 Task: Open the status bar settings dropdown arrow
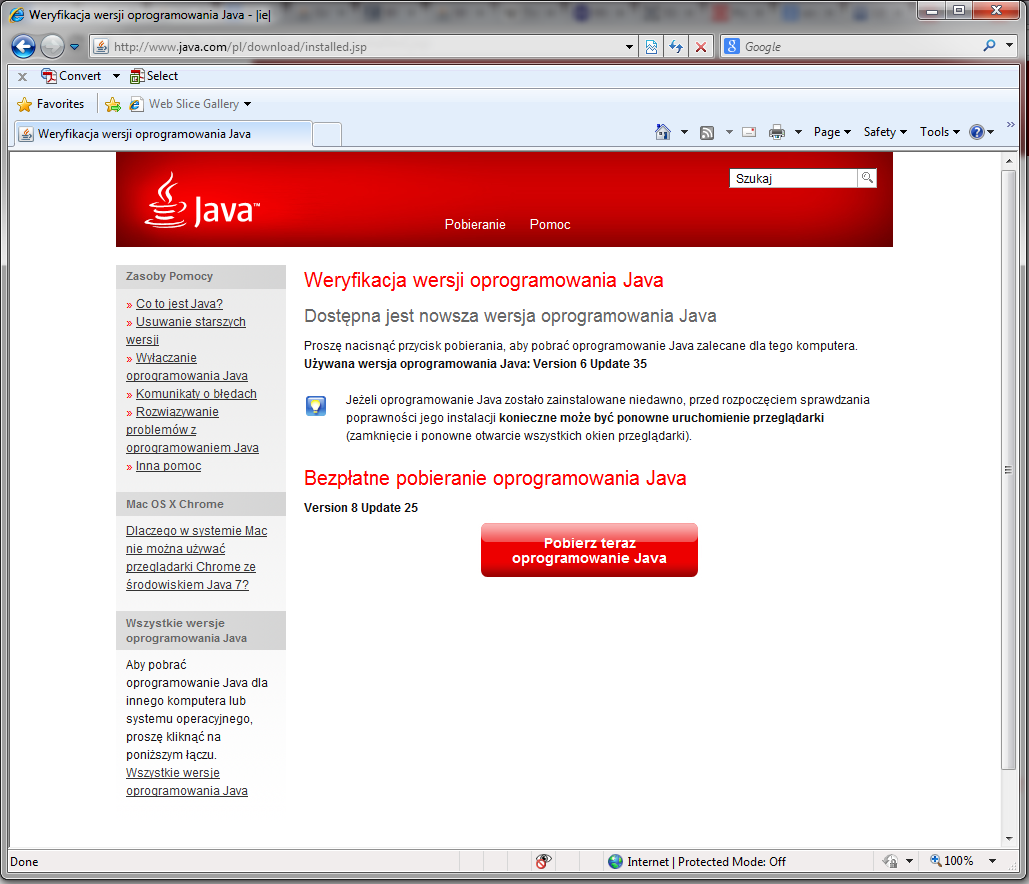pos(910,861)
